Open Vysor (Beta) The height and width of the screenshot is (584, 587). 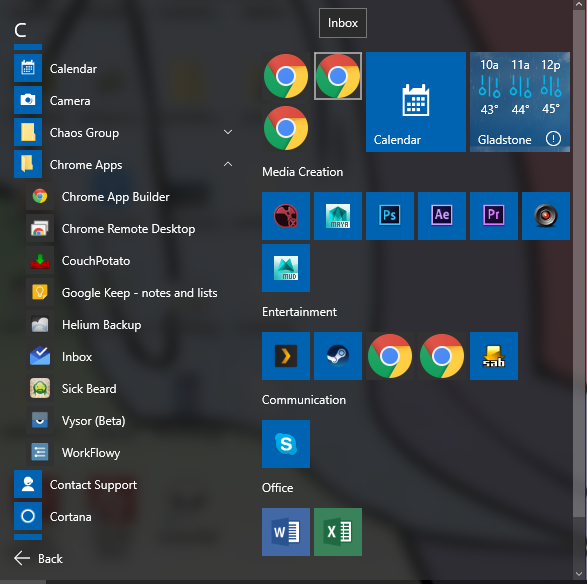point(130,420)
